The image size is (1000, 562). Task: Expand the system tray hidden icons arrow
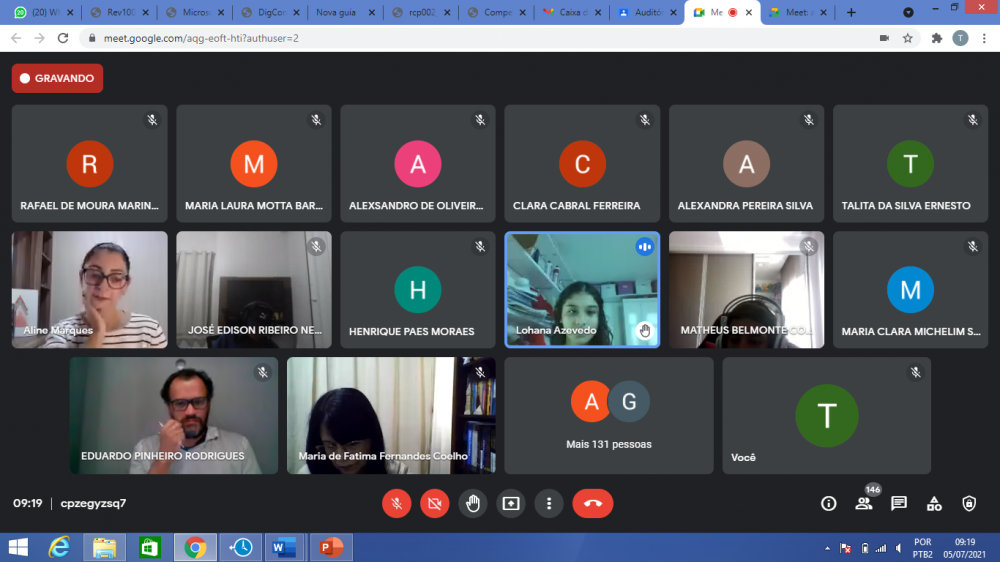point(827,548)
